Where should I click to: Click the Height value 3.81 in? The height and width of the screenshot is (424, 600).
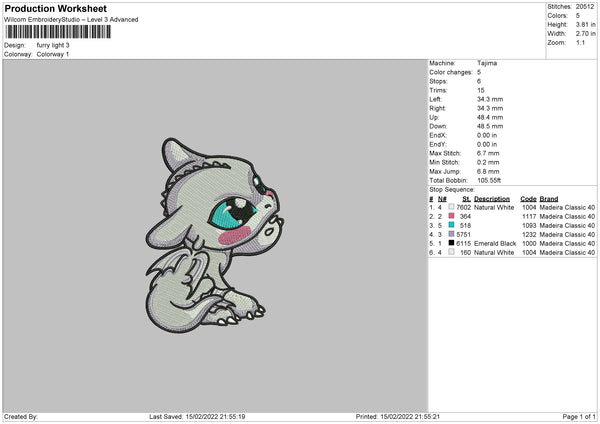[x=585, y=24]
